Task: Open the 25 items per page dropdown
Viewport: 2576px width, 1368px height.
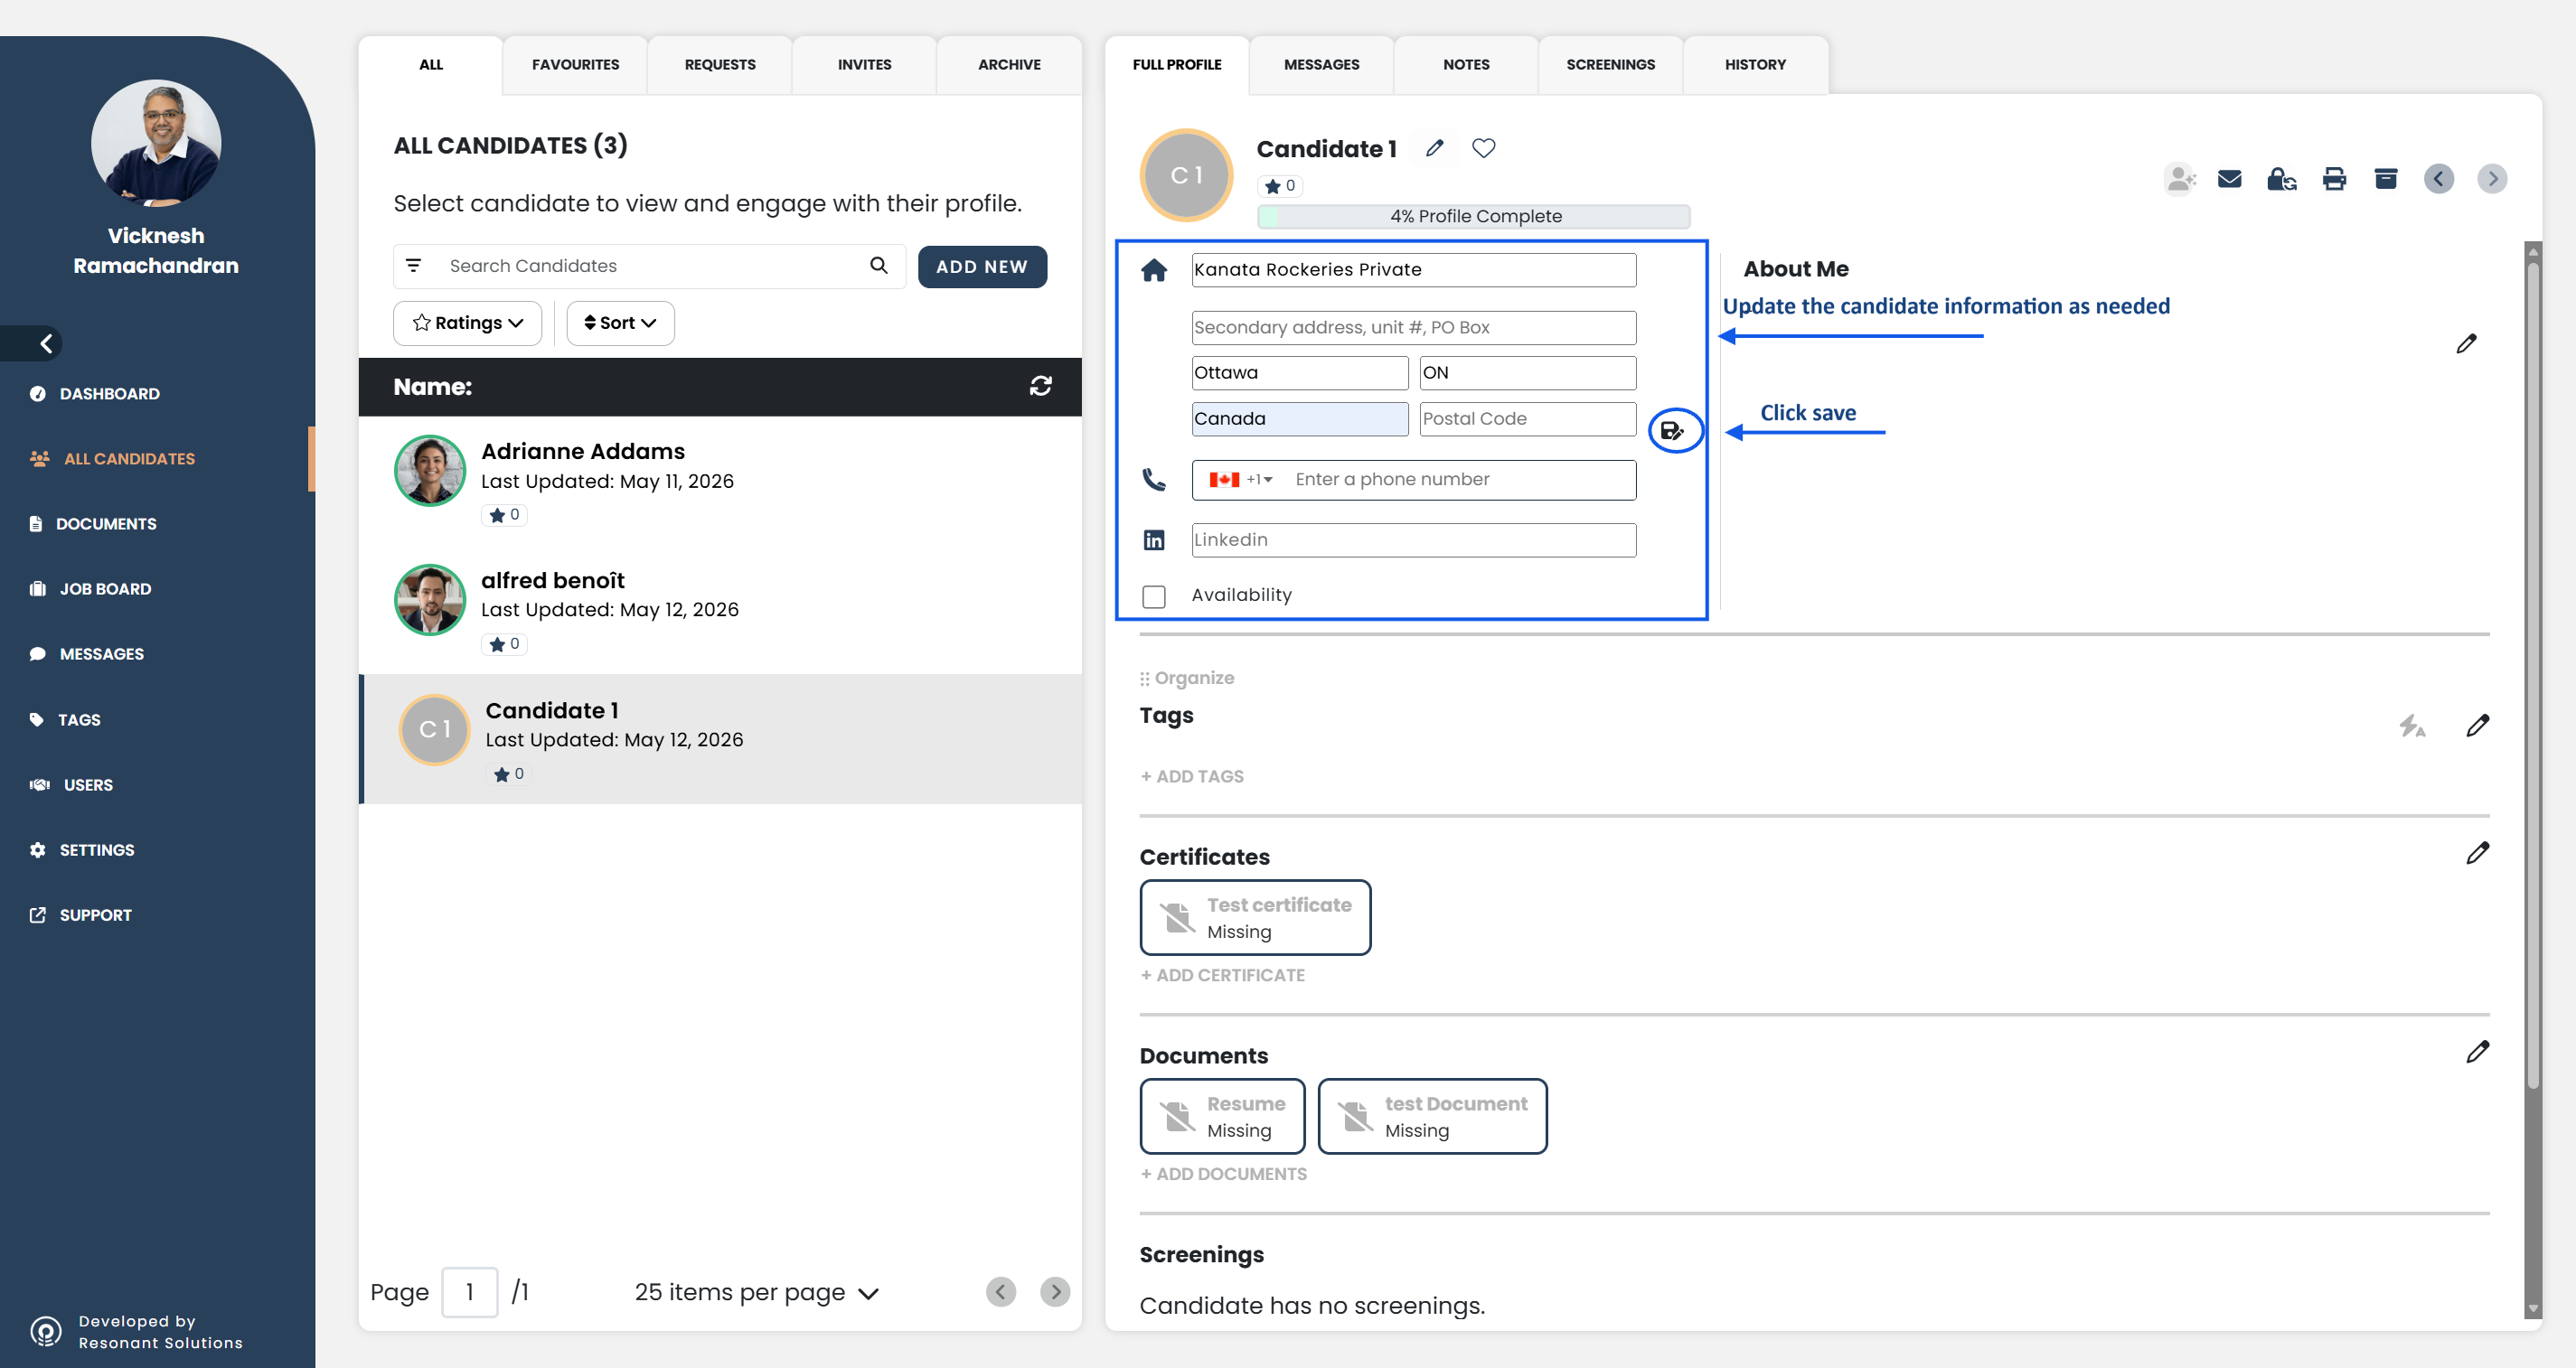Action: [x=757, y=1292]
